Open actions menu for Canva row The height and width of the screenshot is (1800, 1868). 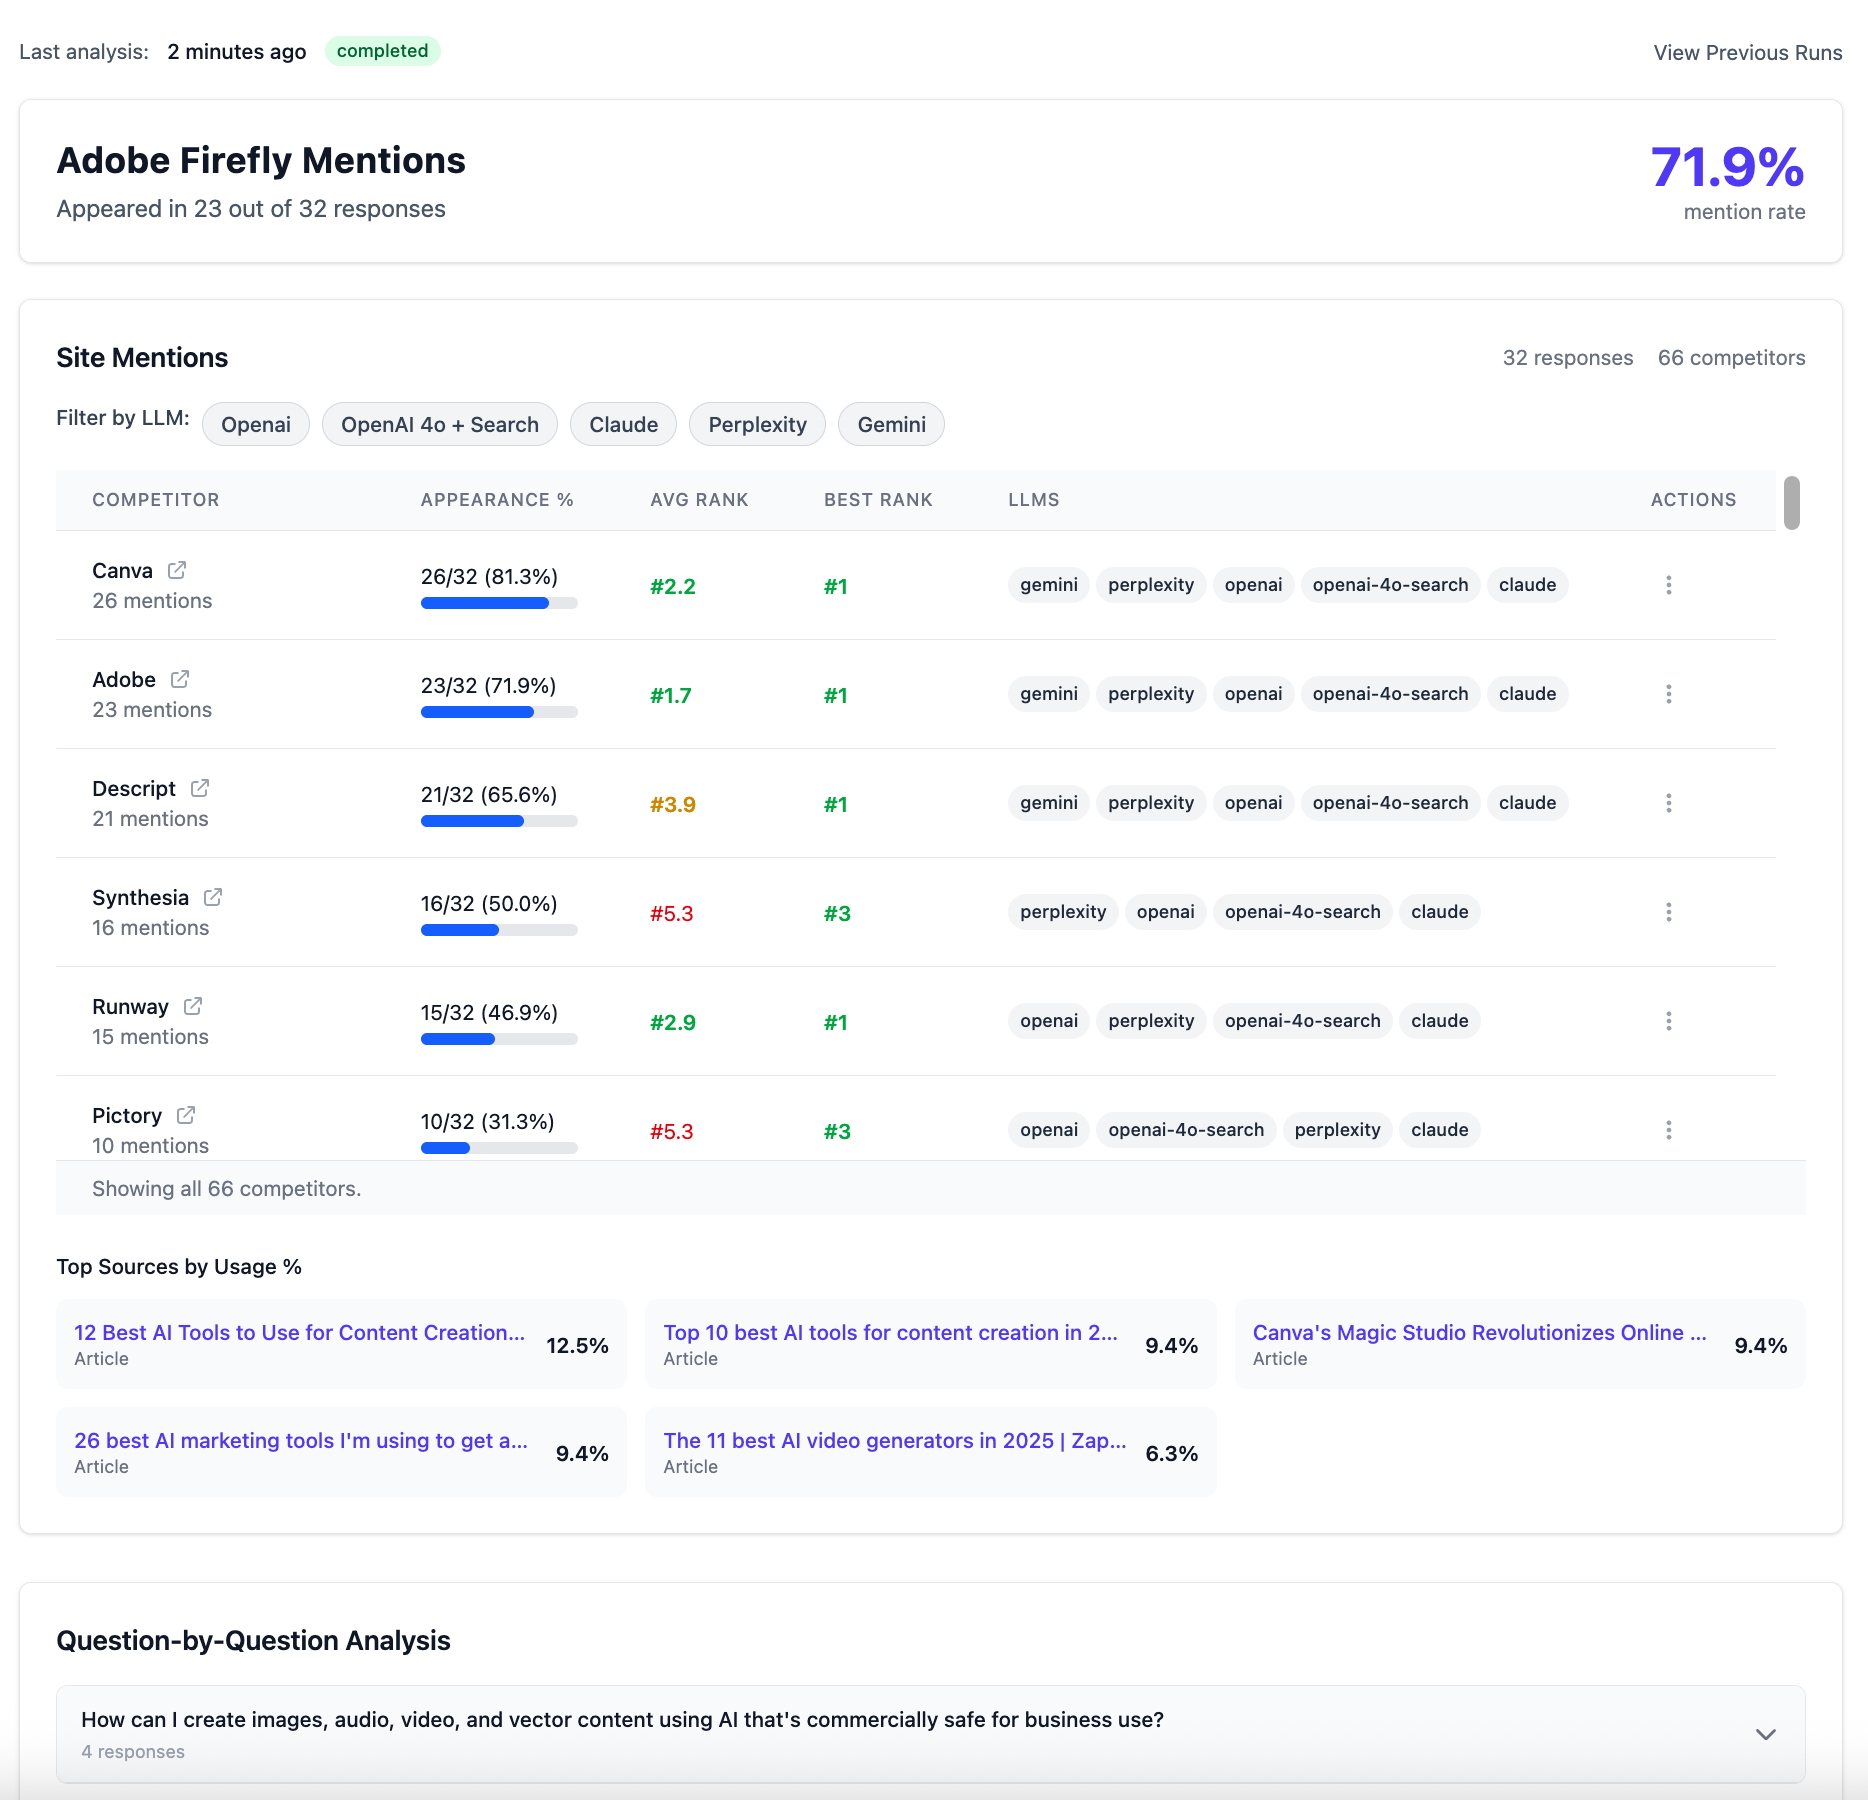pos(1668,585)
